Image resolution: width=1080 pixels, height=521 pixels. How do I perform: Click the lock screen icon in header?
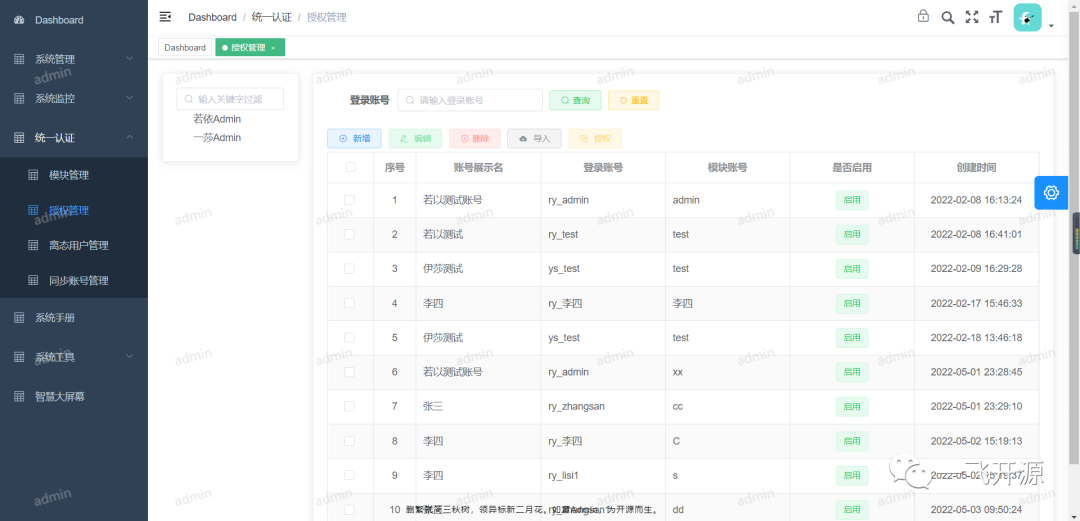click(923, 17)
